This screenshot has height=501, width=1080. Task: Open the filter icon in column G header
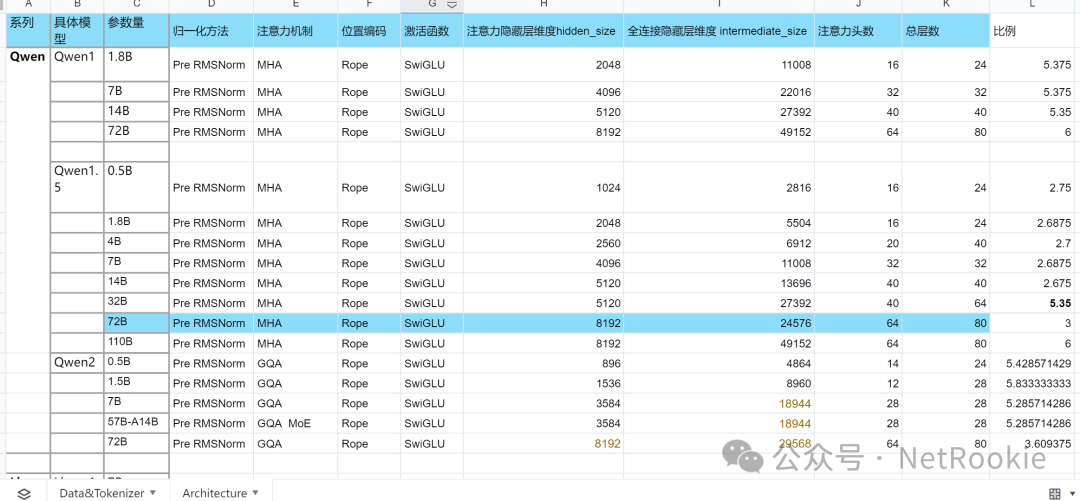[x=452, y=5]
